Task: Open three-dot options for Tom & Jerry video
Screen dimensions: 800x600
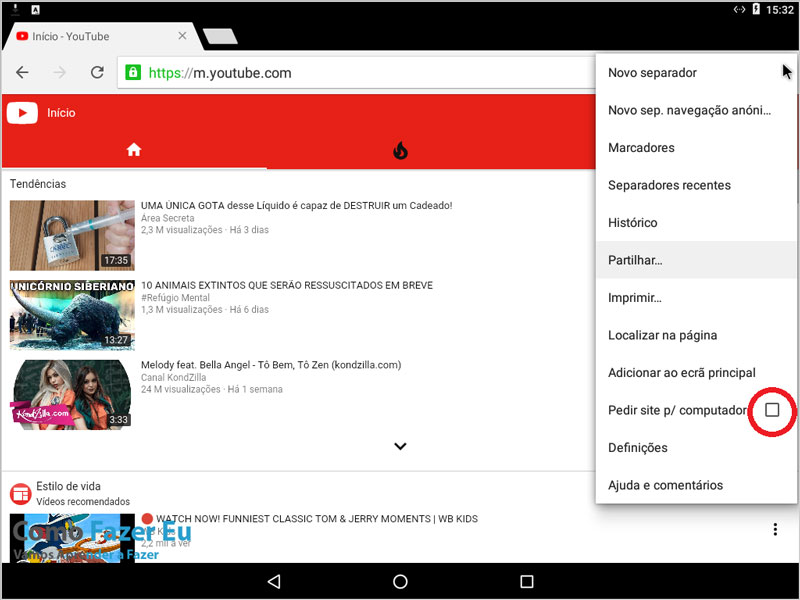Action: click(x=775, y=530)
